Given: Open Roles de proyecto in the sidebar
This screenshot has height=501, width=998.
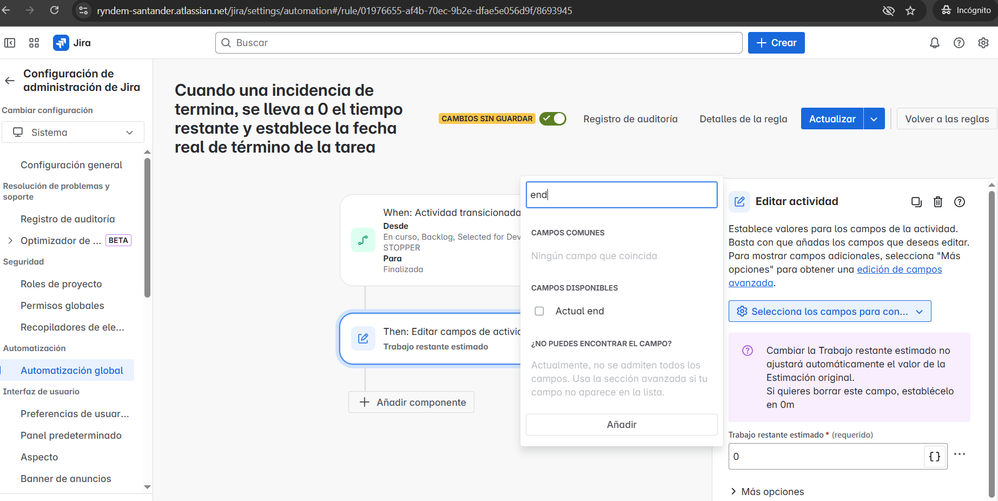Looking at the screenshot, I should coord(61,284).
